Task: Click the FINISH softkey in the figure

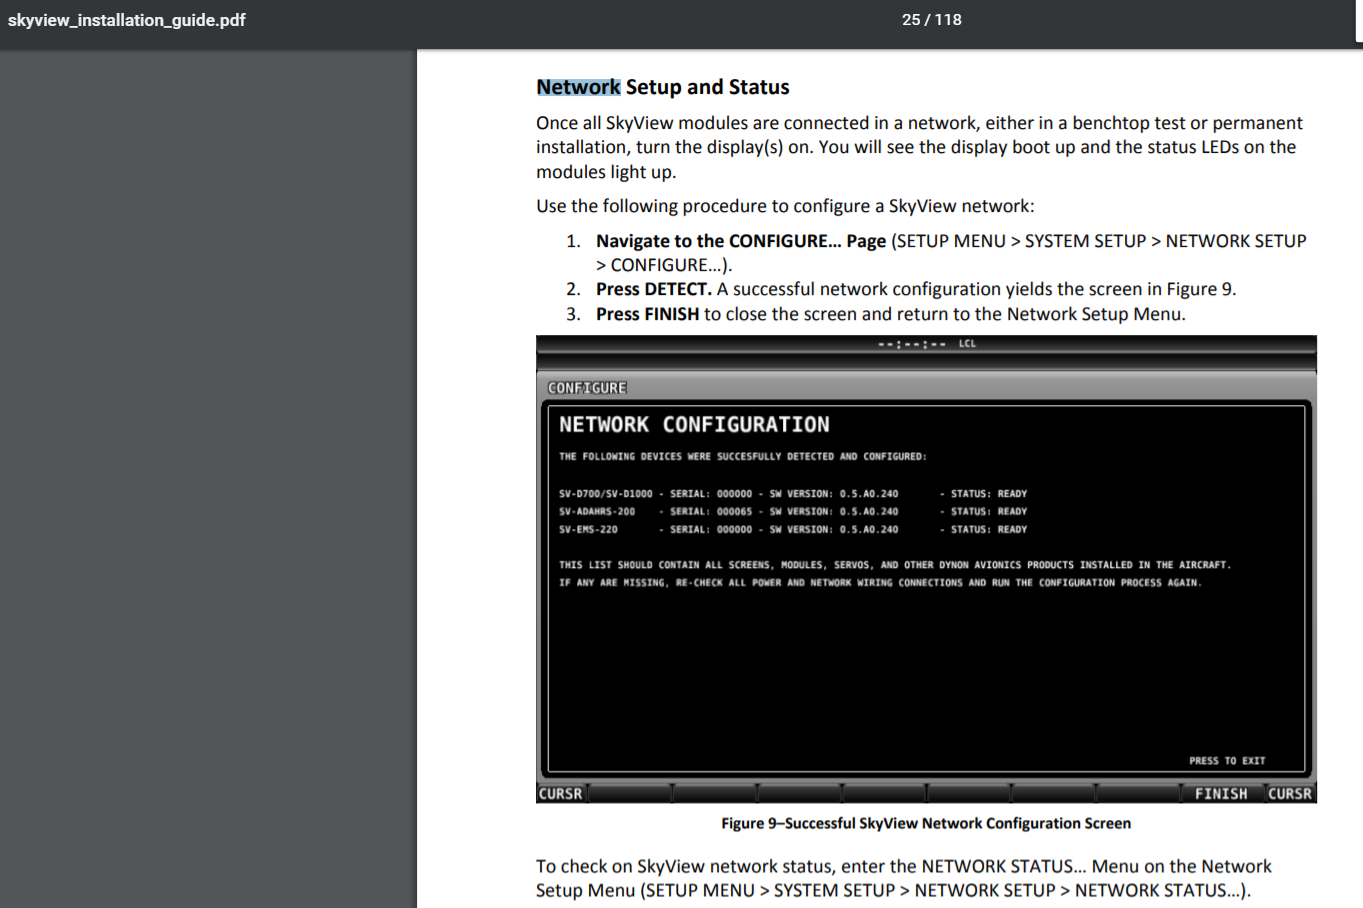Action: pyautogui.click(x=1221, y=794)
